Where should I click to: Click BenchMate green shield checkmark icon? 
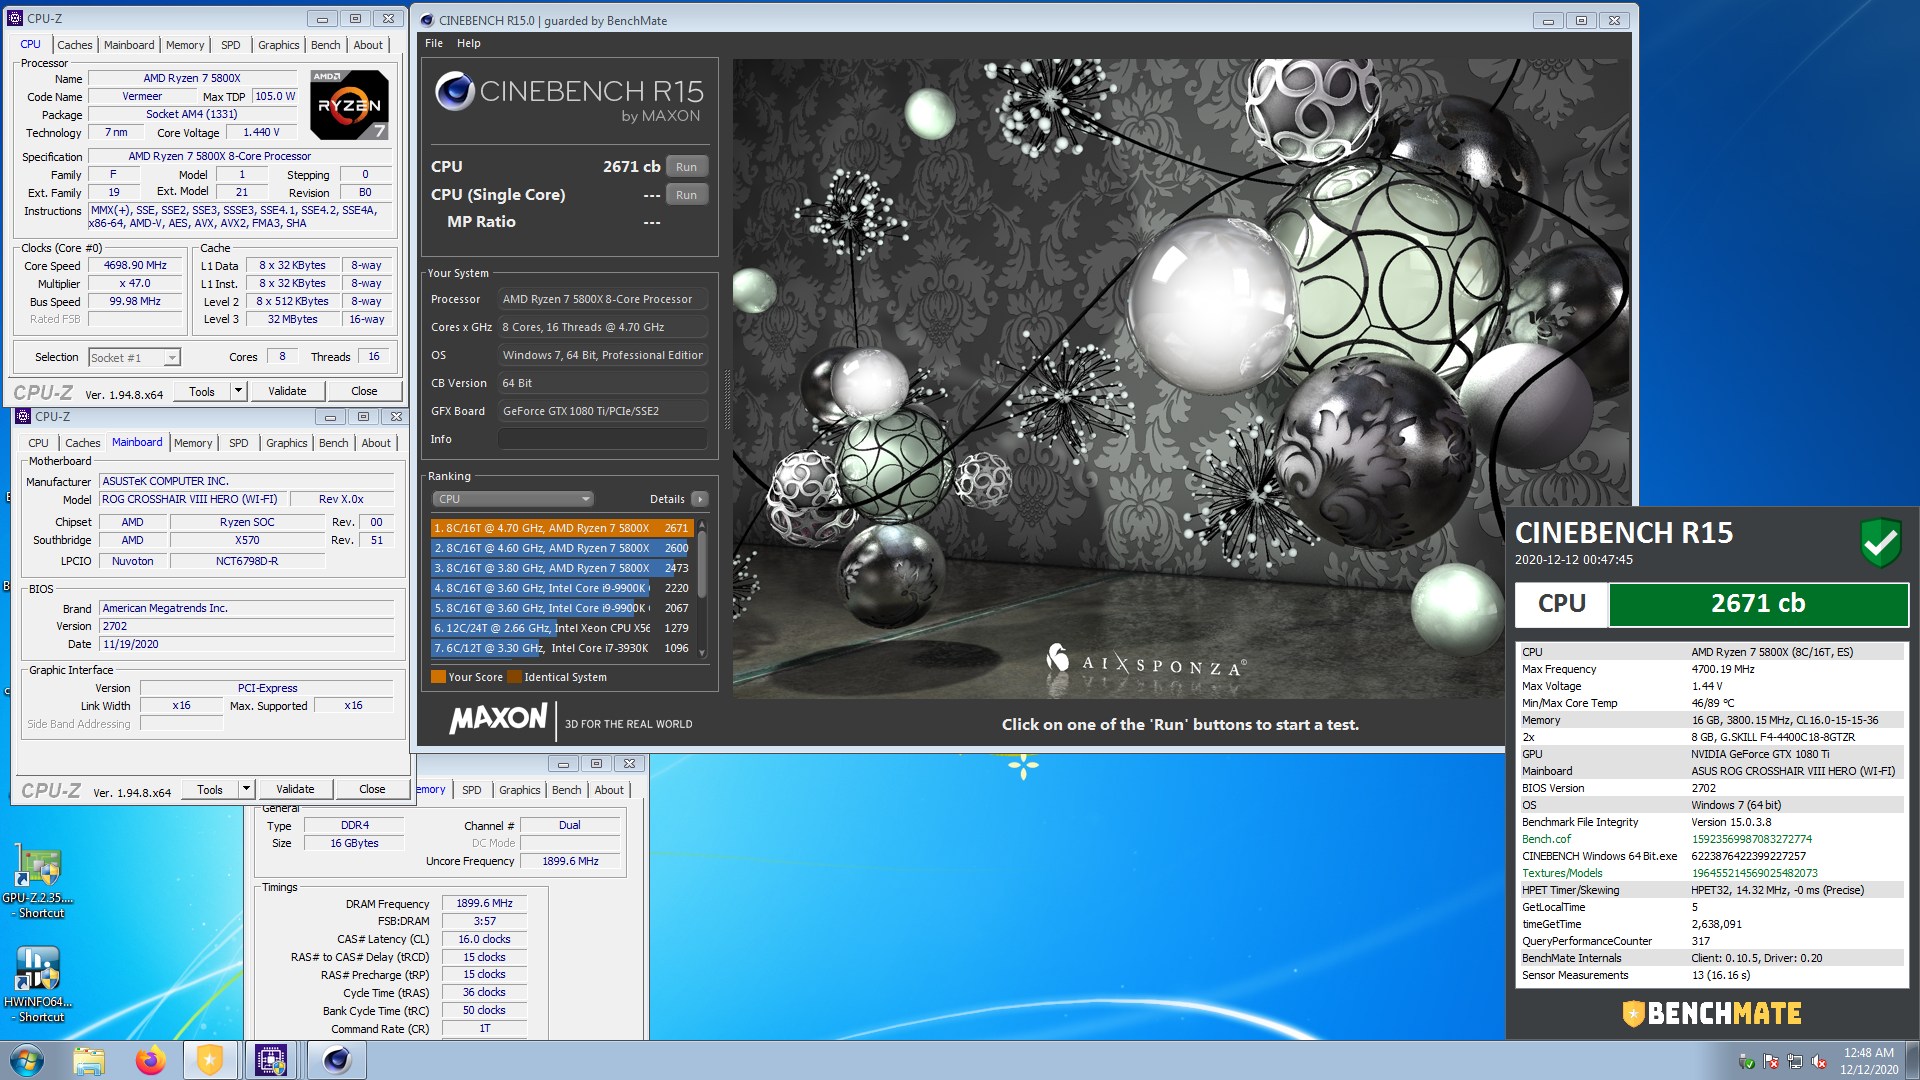1880,543
